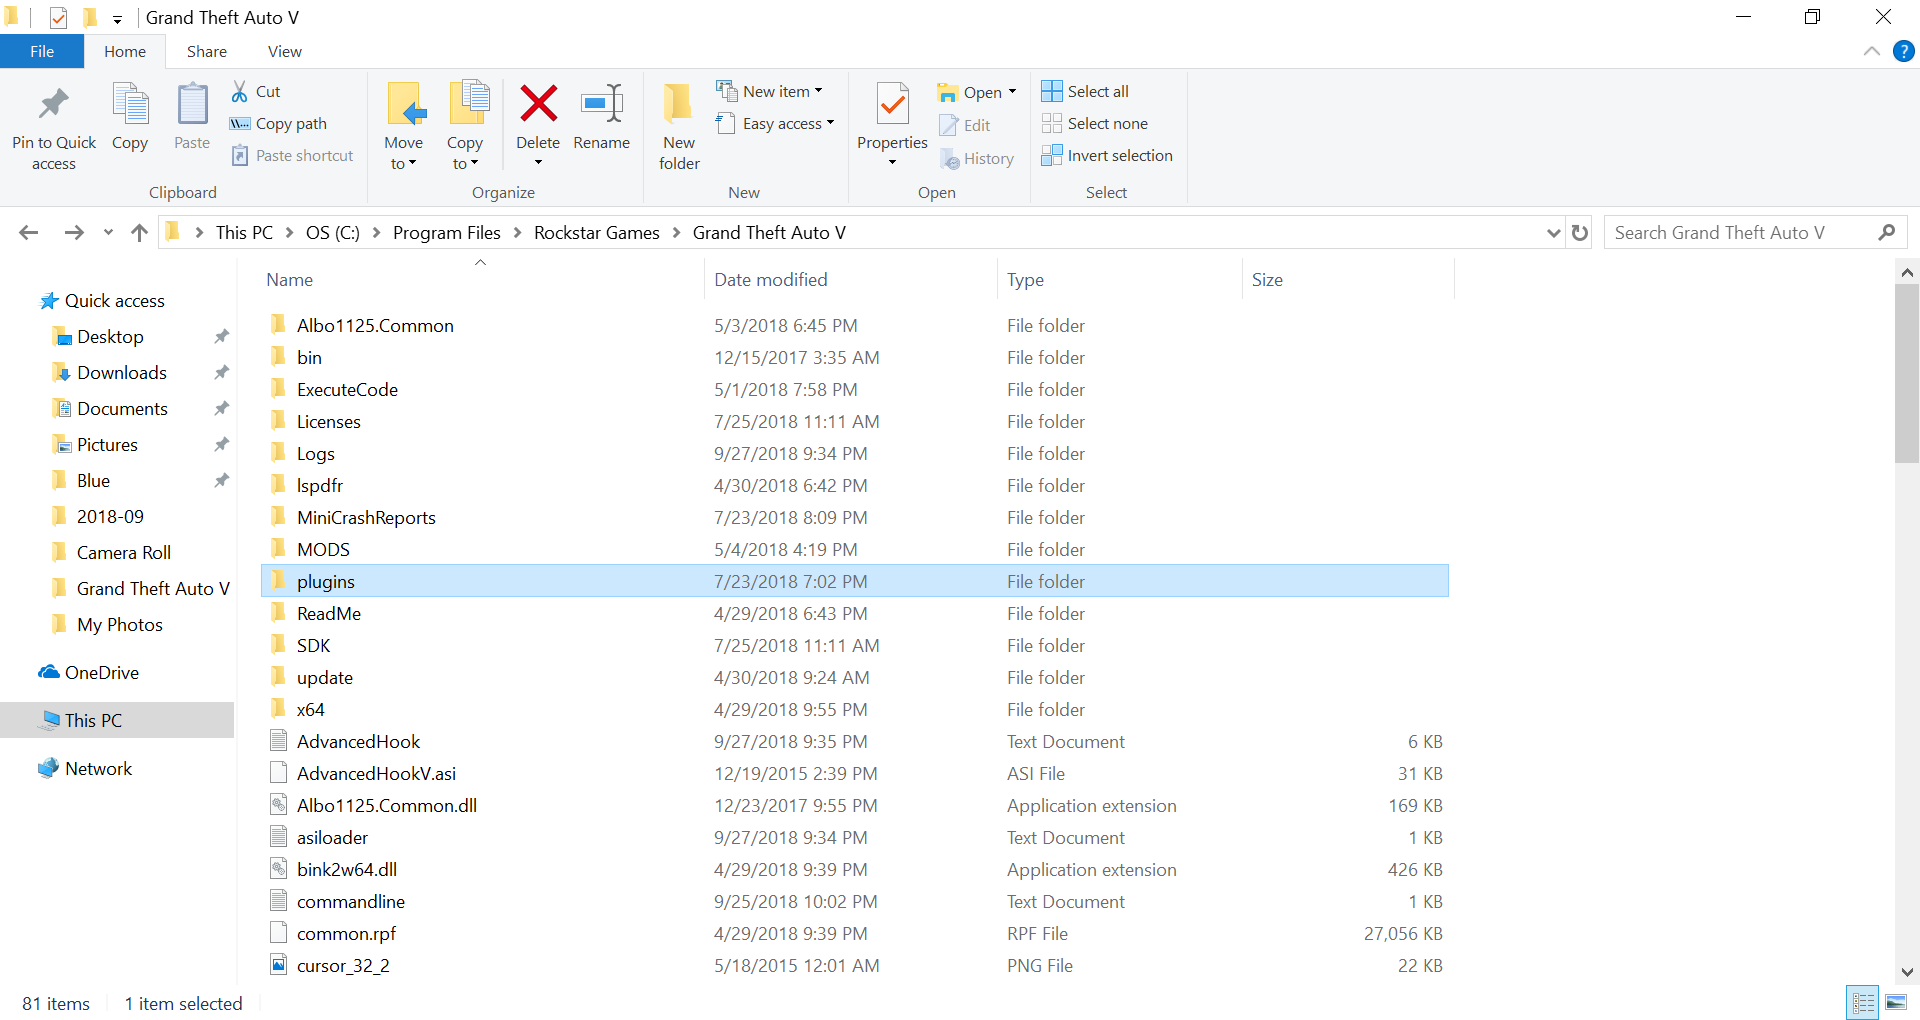This screenshot has width=1920, height=1020.
Task: Expand the address bar history dropdown
Action: (1553, 233)
